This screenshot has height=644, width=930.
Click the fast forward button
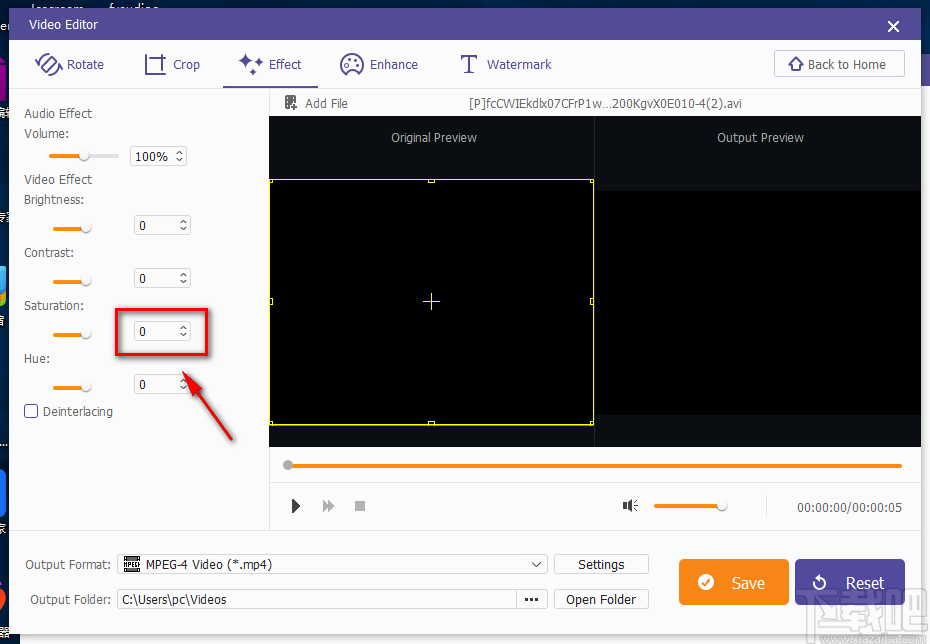(328, 506)
